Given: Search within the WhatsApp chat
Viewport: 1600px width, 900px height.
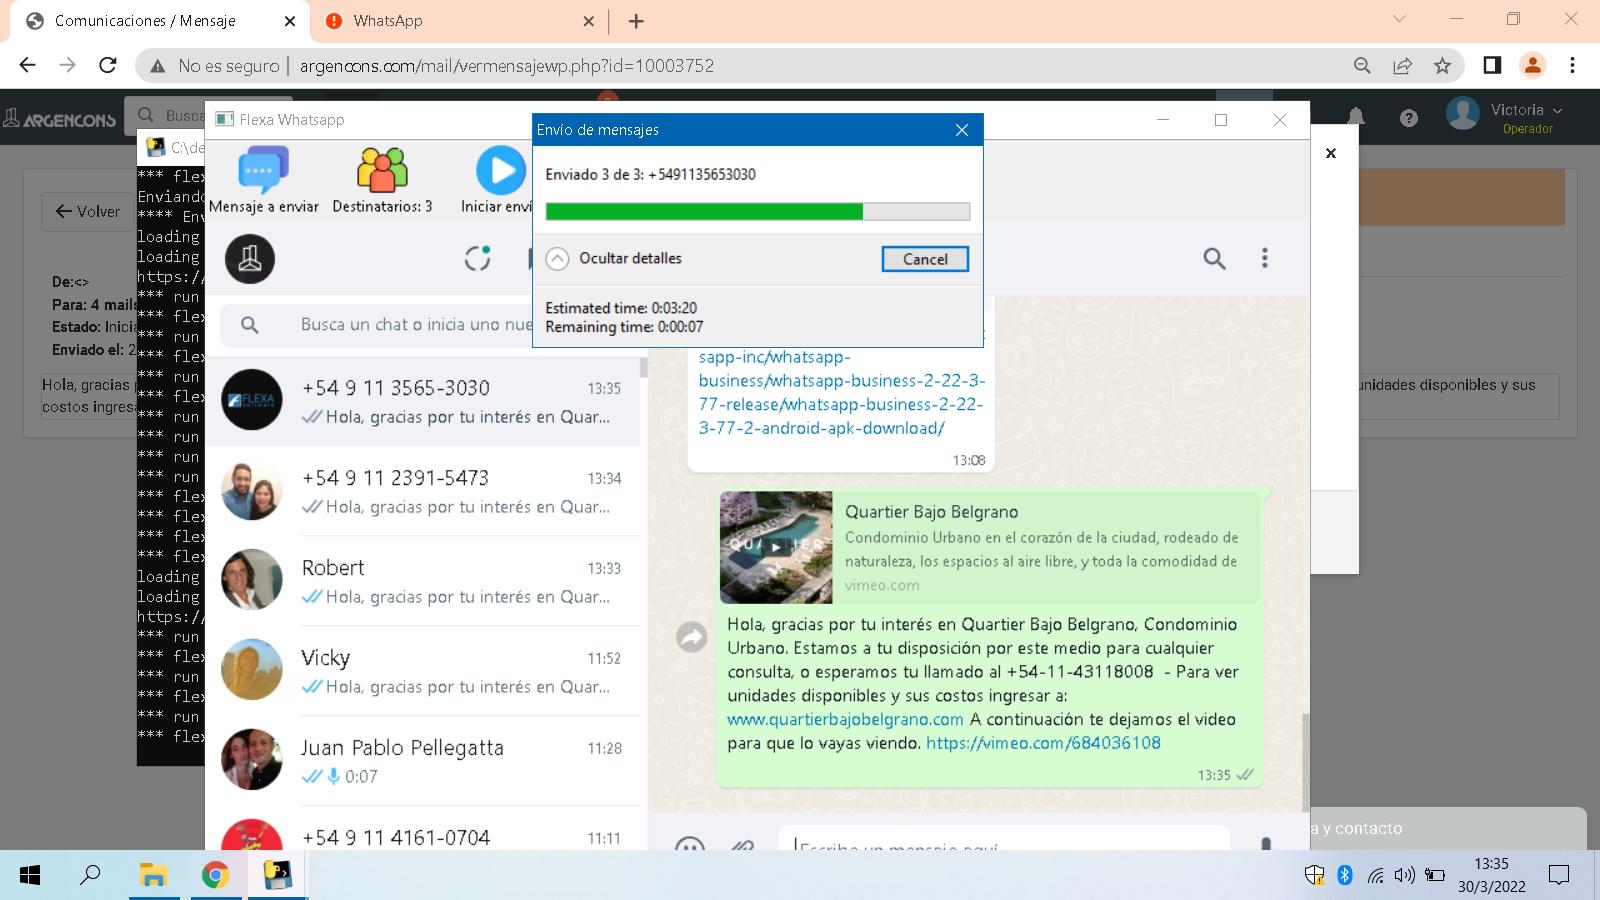Looking at the screenshot, I should (x=1214, y=259).
